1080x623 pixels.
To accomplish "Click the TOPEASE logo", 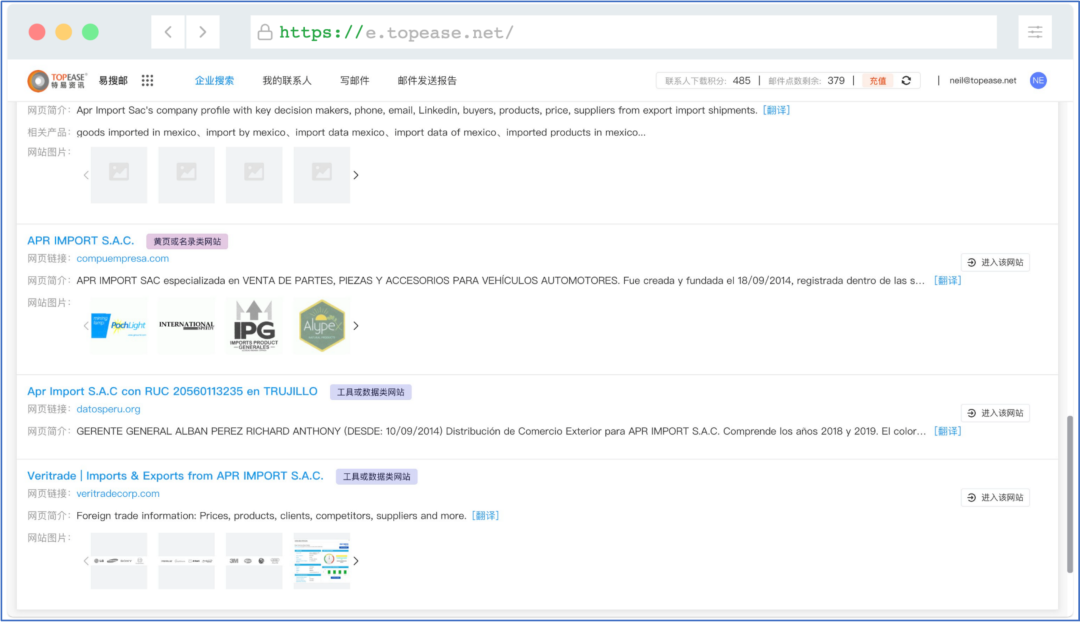I will 57,81.
